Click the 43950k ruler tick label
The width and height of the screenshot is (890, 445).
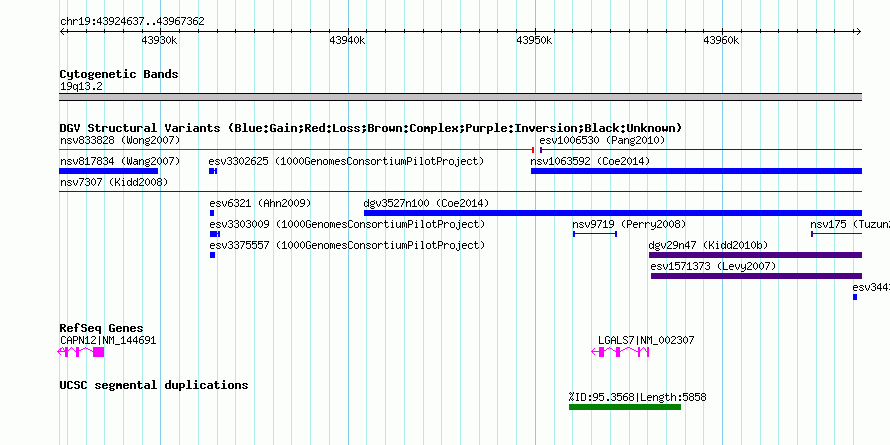[534, 40]
